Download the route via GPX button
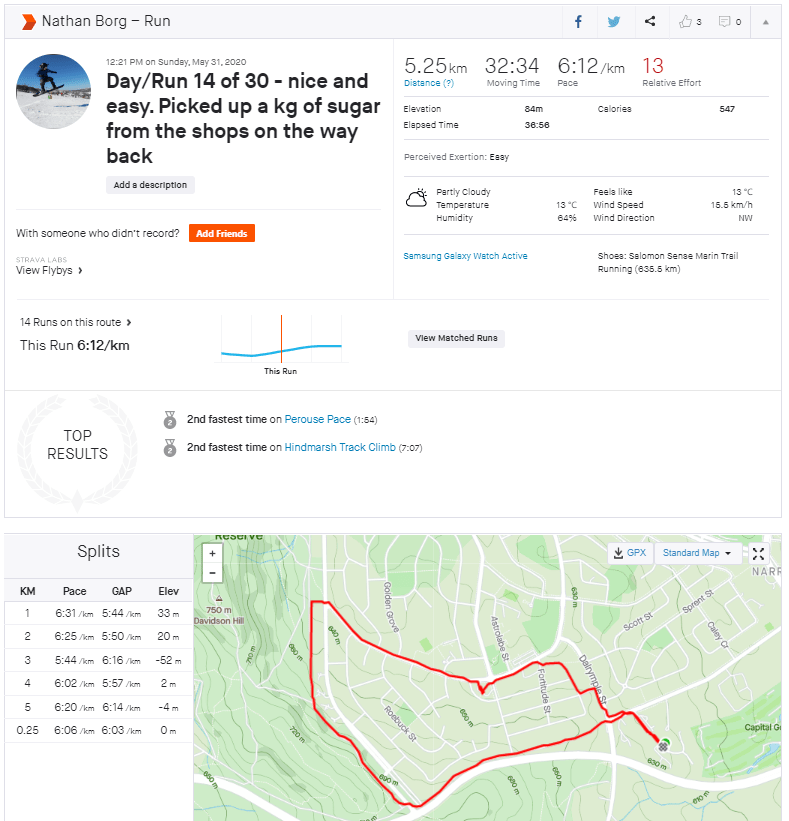Screen dimensions: 789x821 (x=630, y=553)
